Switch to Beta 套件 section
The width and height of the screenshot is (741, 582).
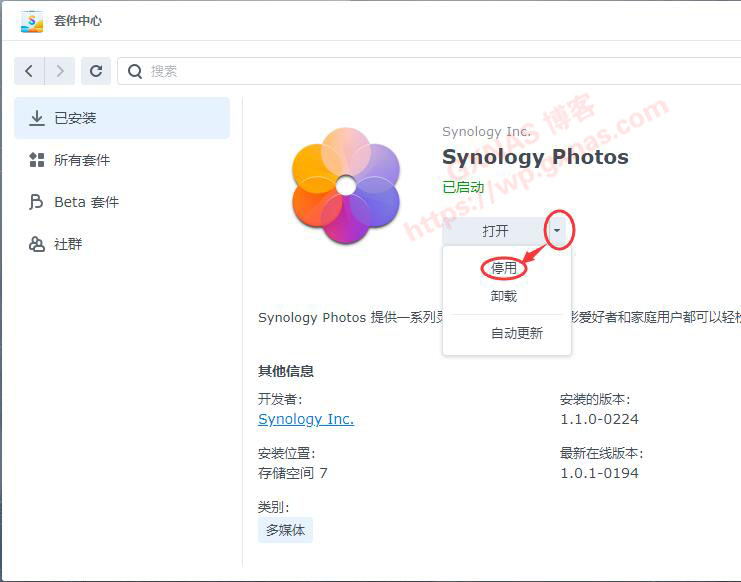[86, 202]
